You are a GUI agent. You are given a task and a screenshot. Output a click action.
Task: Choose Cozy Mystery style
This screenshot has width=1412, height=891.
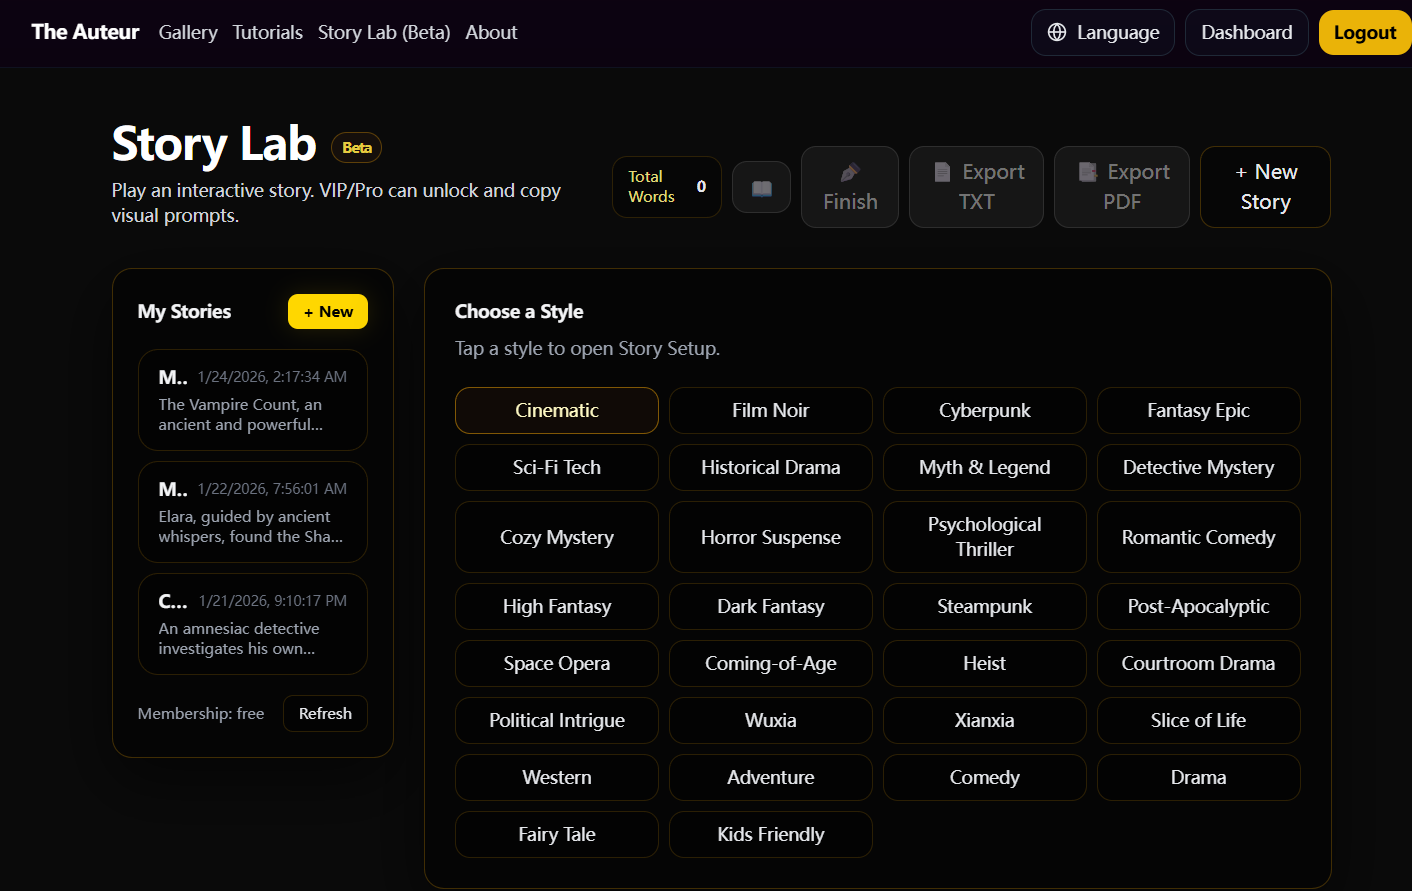point(557,537)
